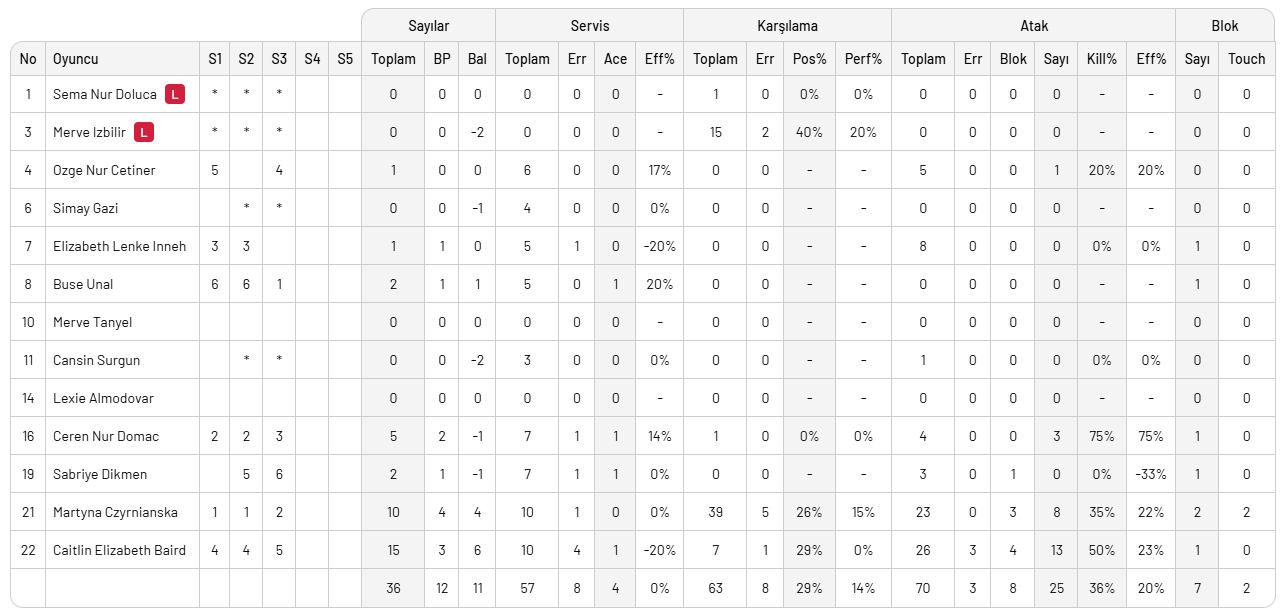This screenshot has width=1286, height=613.
Task: Select the S5 set column header
Action: (345, 59)
